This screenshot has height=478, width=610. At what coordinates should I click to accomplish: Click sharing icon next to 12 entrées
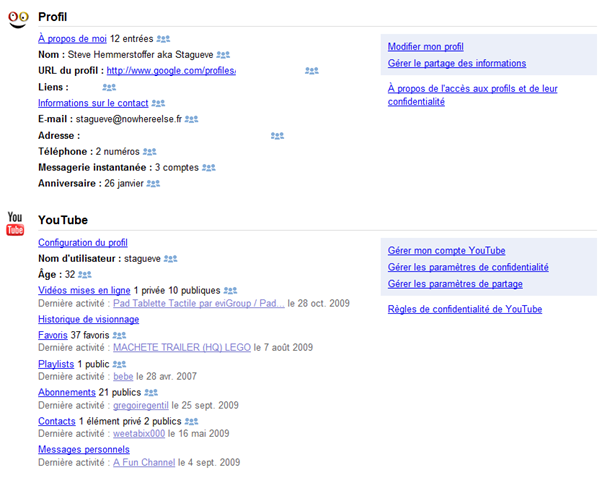(163, 39)
